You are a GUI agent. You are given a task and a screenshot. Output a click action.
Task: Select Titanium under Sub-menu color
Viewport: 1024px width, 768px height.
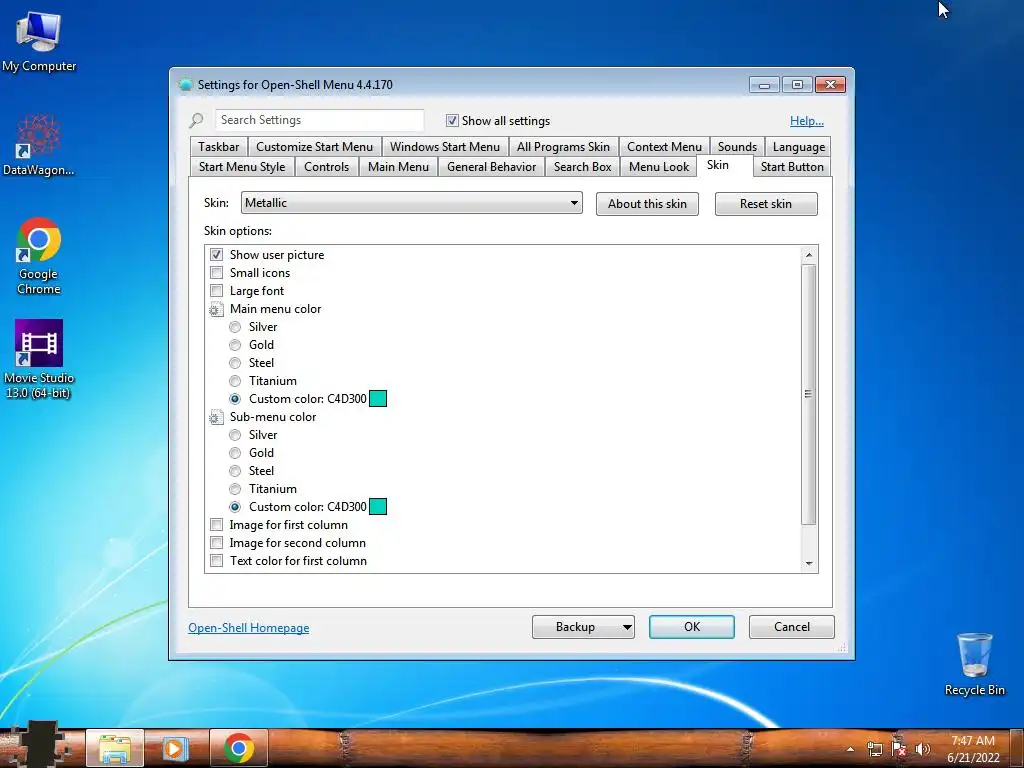tap(235, 489)
